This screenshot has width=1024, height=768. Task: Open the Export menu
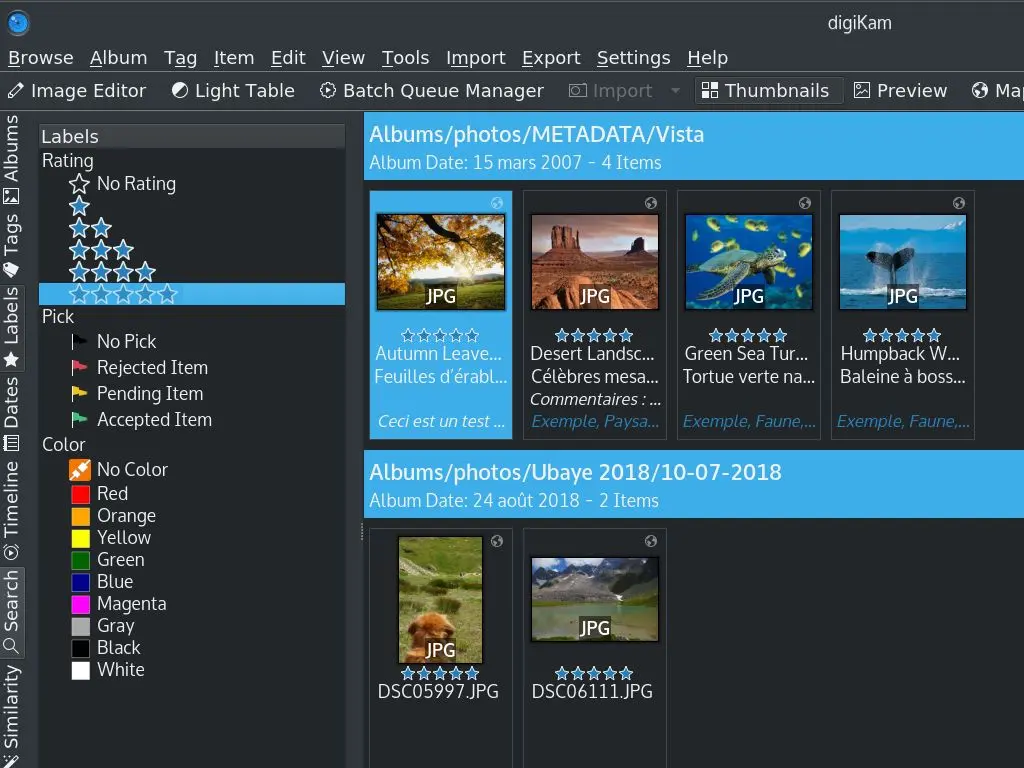click(550, 57)
